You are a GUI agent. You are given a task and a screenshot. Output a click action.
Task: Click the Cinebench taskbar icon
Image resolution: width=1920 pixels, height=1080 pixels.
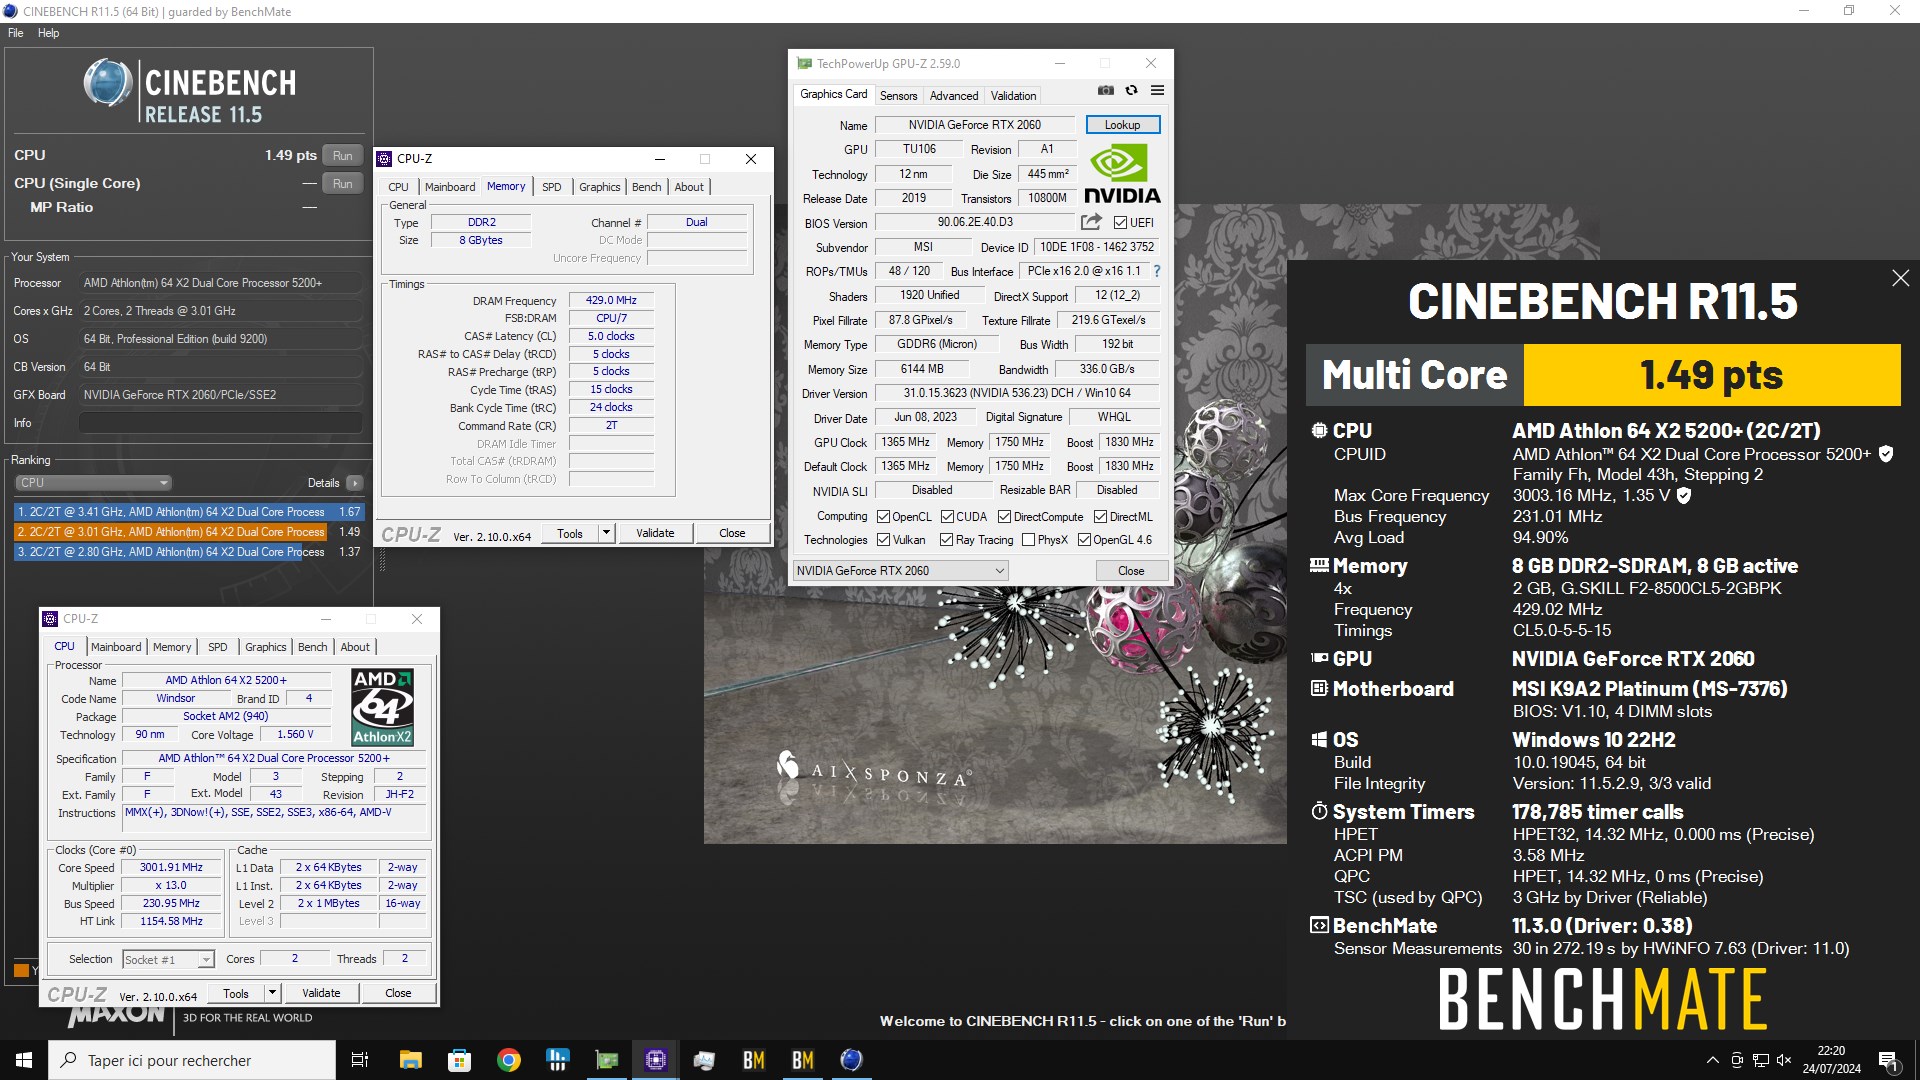point(851,1060)
